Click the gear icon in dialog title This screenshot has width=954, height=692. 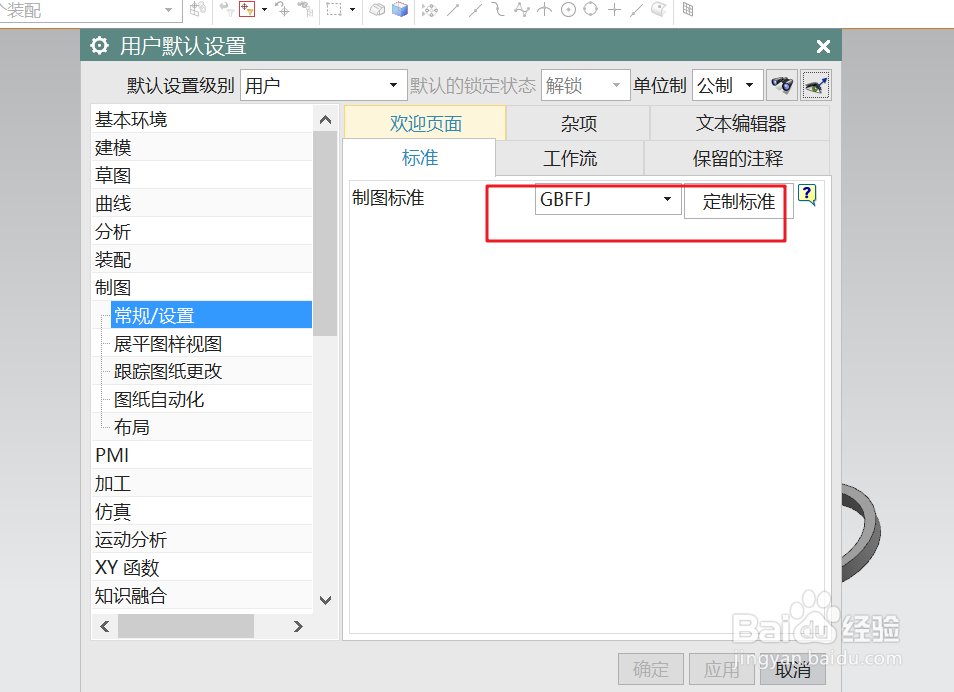[x=99, y=46]
